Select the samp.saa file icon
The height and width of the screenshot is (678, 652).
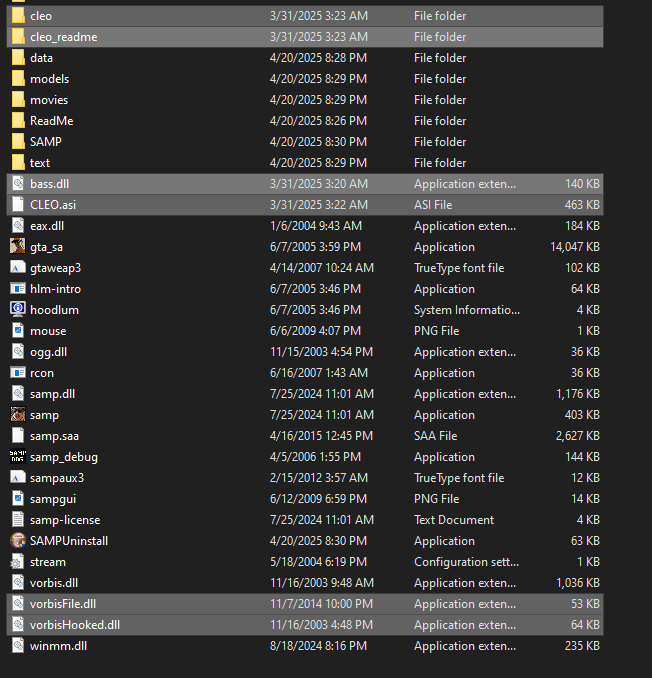point(18,436)
